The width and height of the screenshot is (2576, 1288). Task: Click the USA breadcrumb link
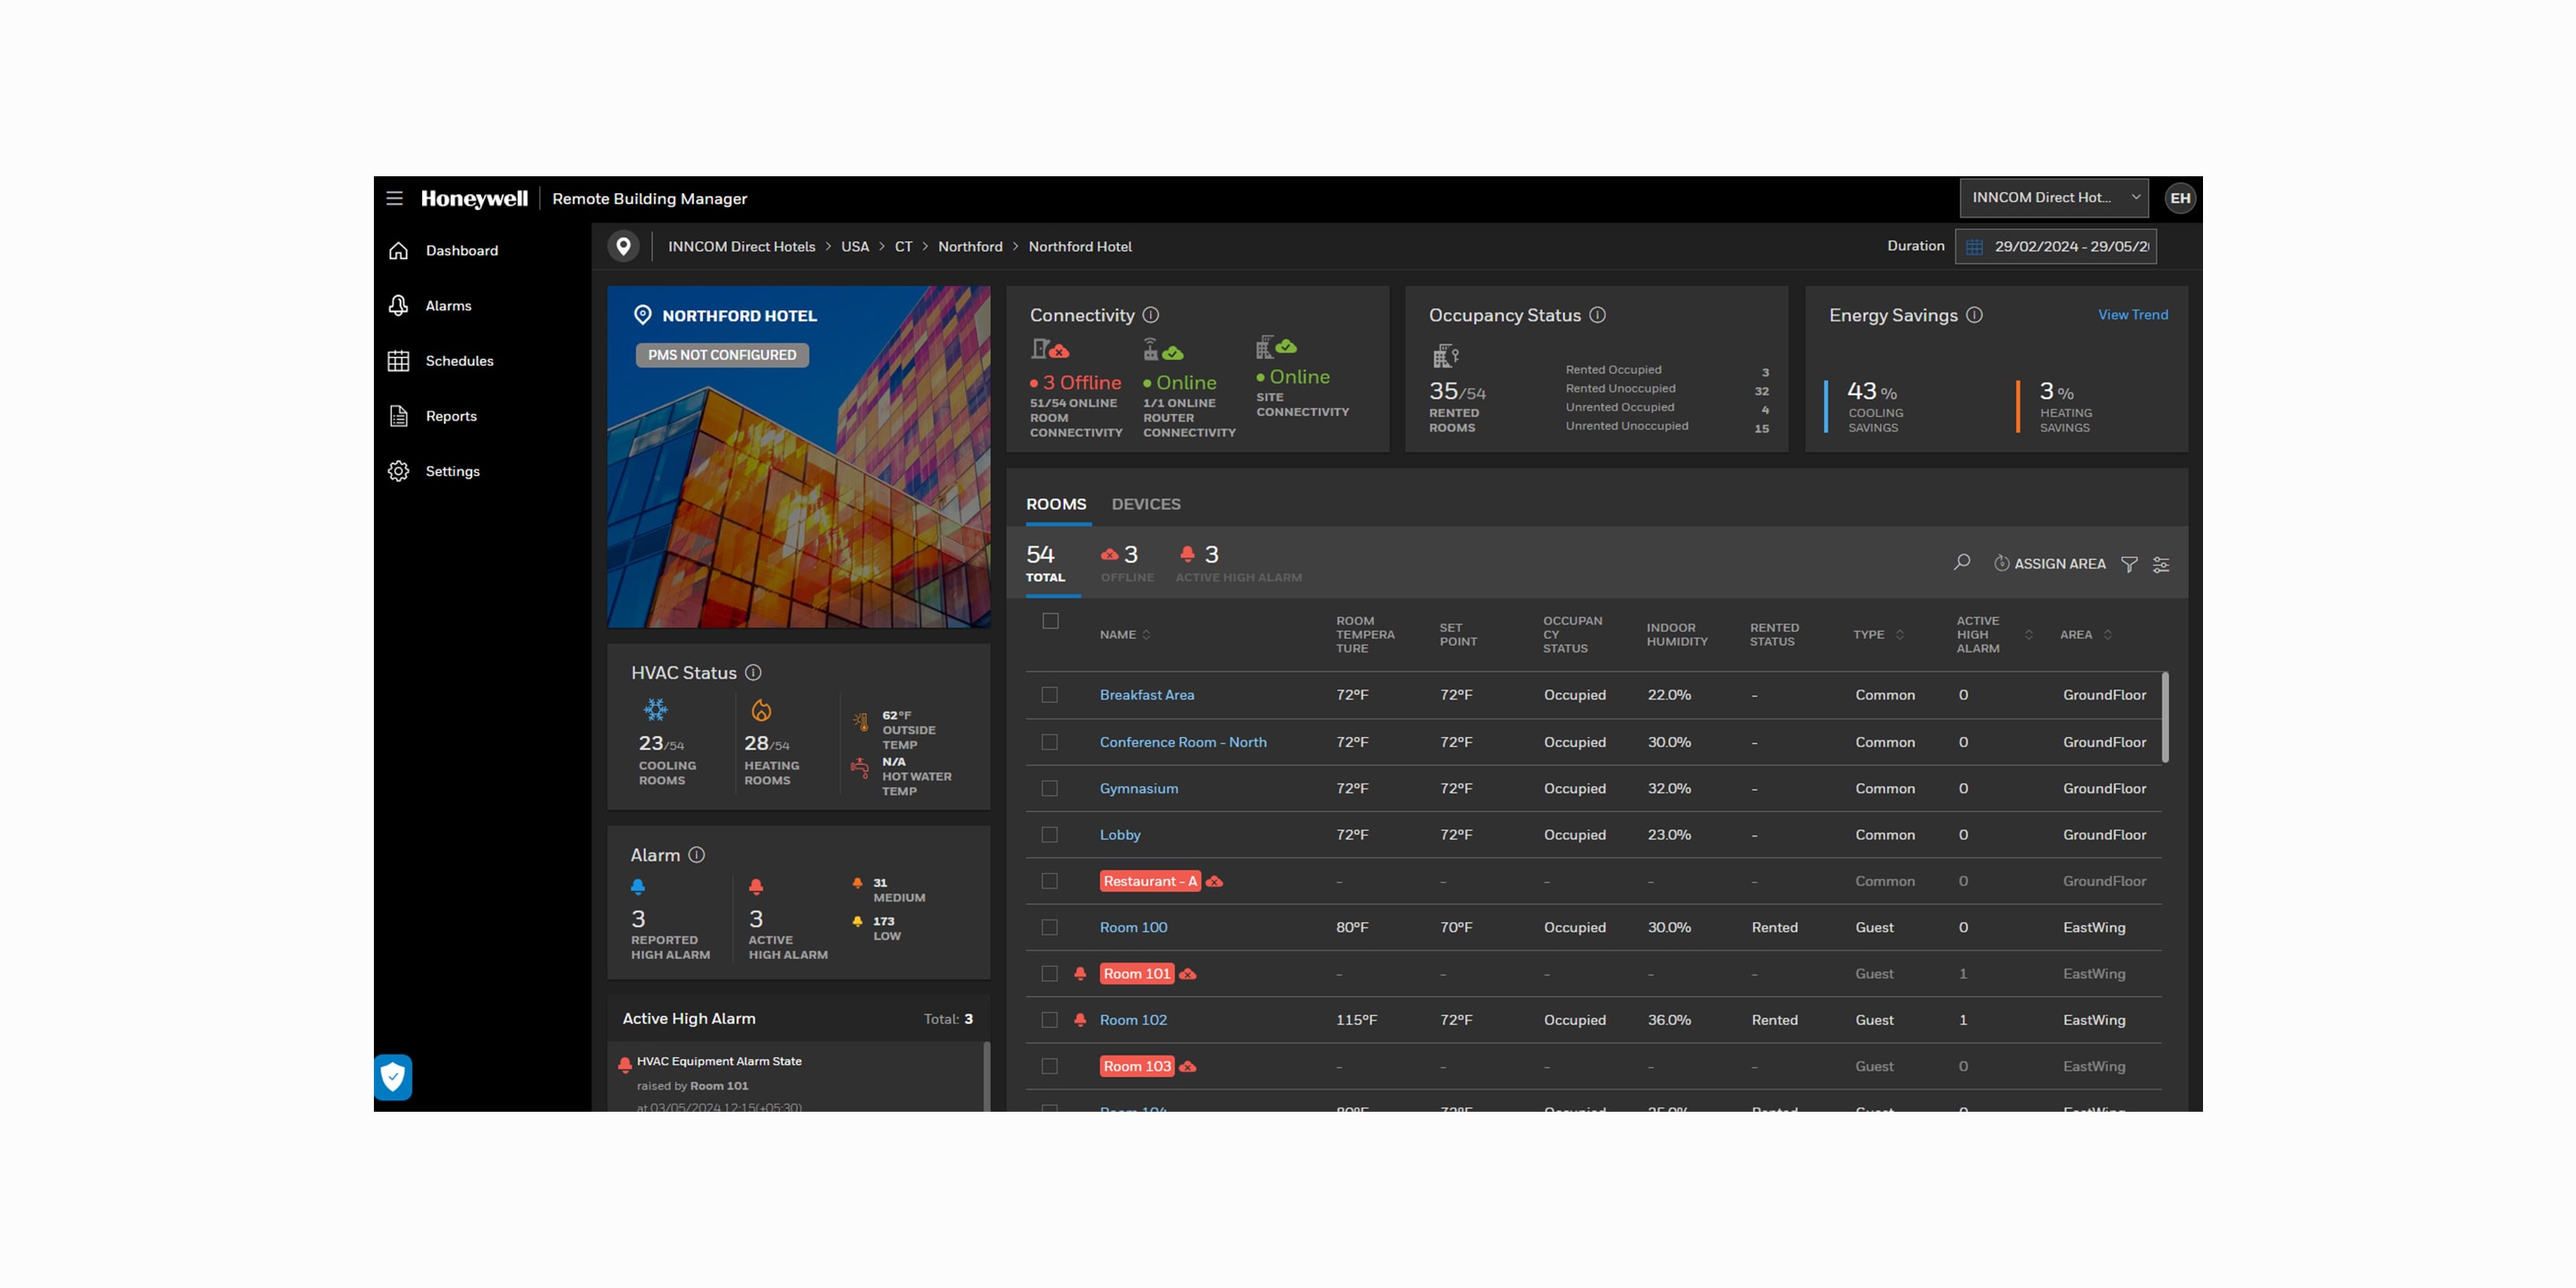point(855,247)
